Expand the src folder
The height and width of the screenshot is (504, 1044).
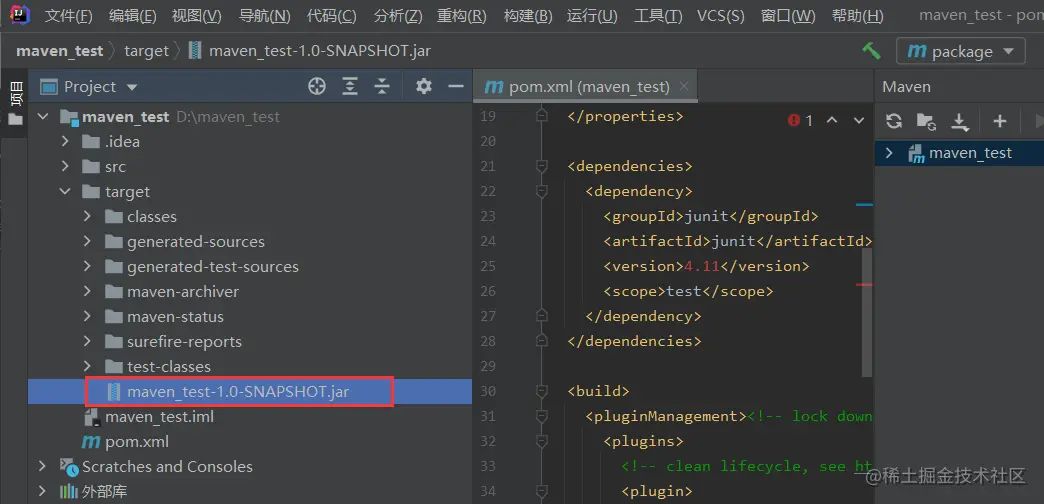click(x=65, y=167)
